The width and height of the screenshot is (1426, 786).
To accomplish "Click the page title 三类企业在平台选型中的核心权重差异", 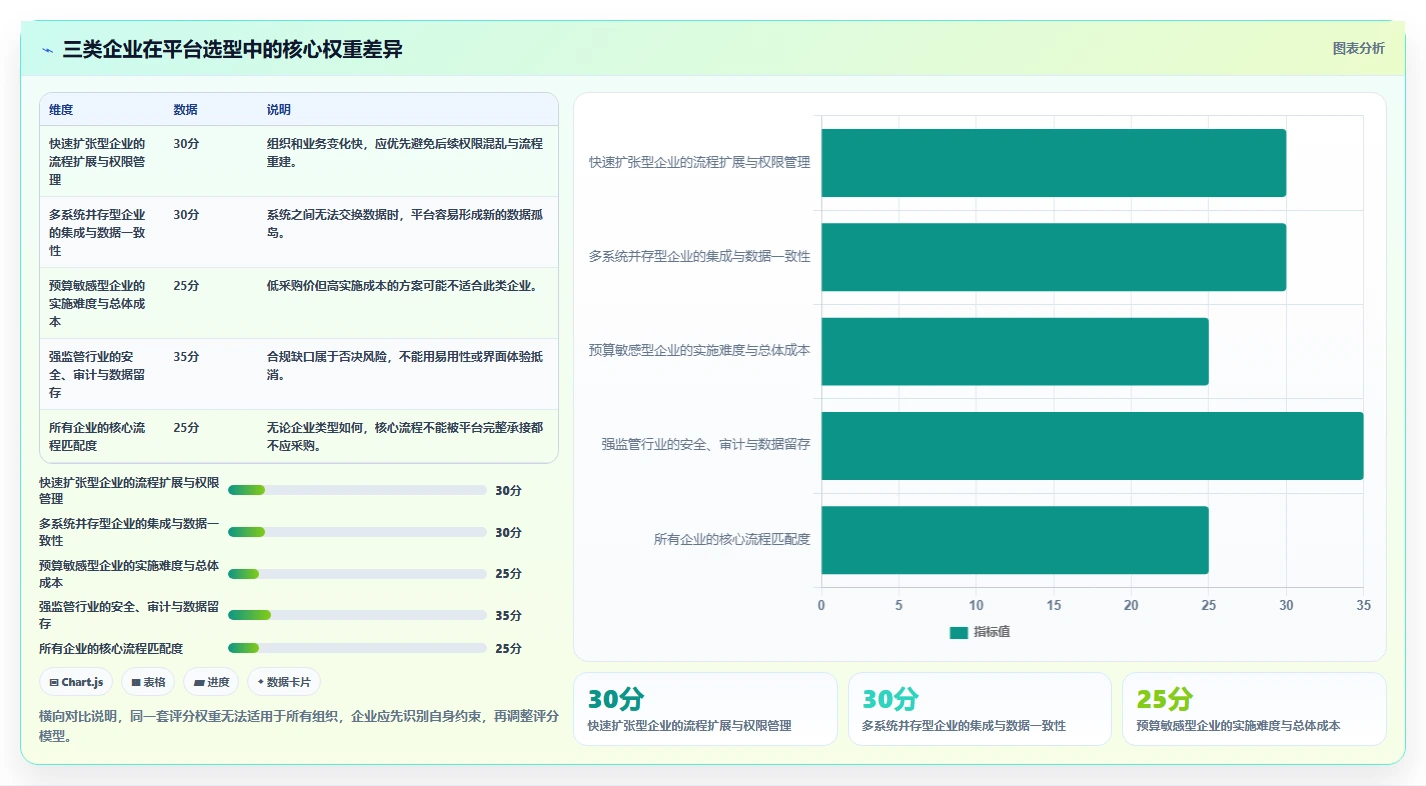I will tap(232, 50).
